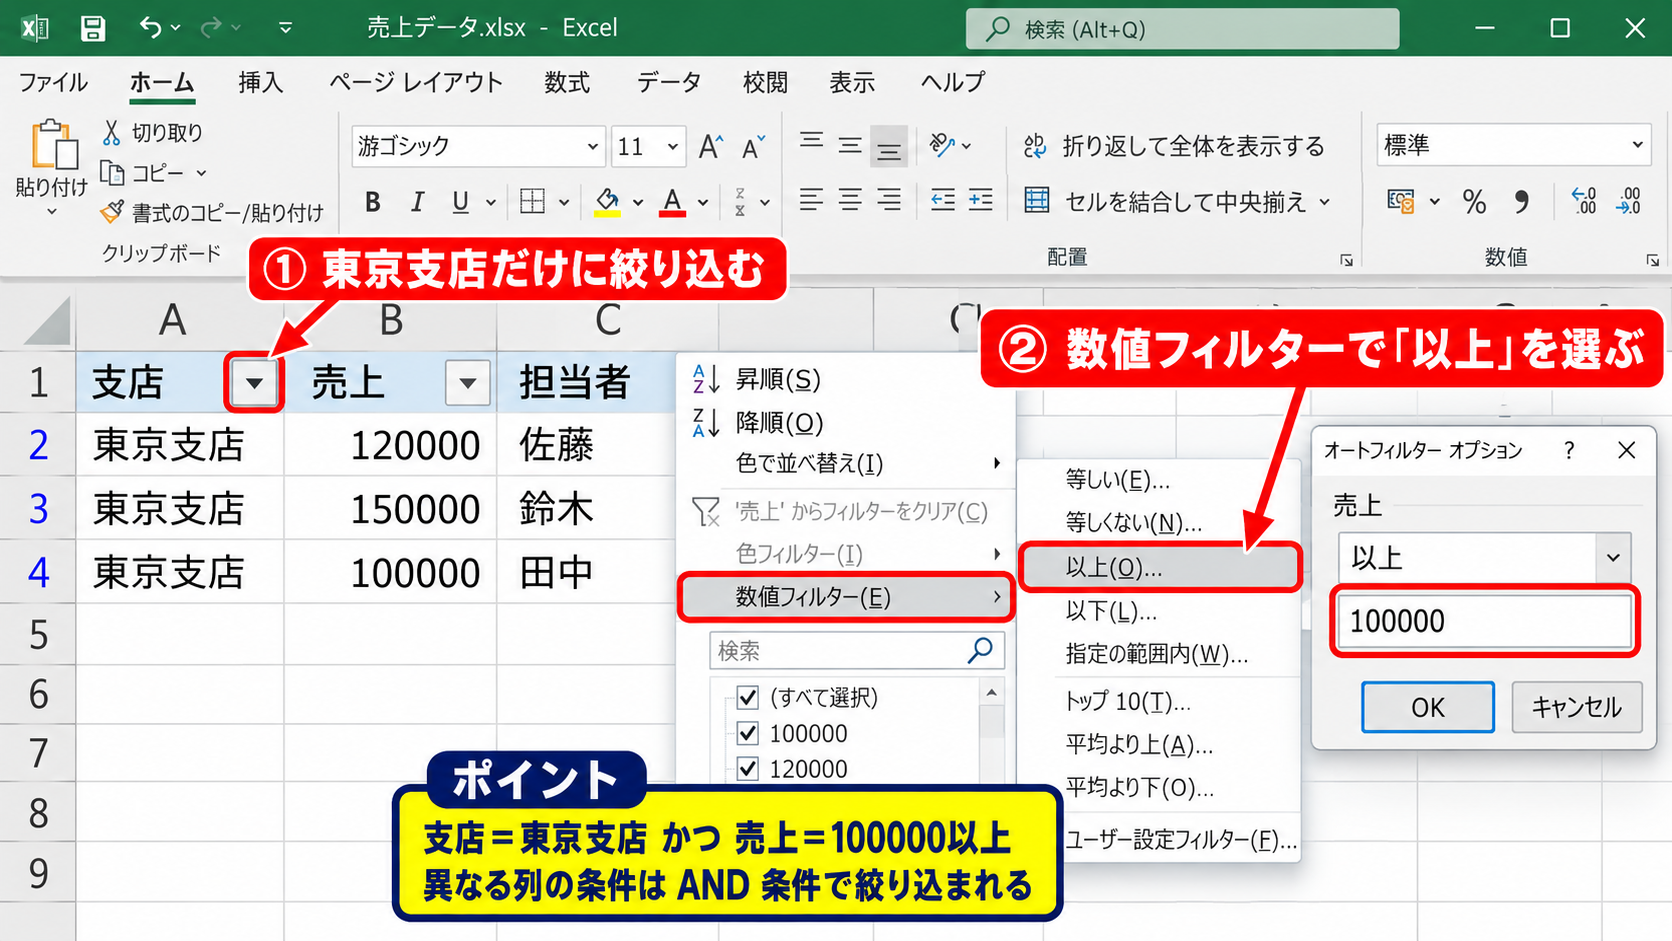Toggle Italic formatting

[417, 202]
